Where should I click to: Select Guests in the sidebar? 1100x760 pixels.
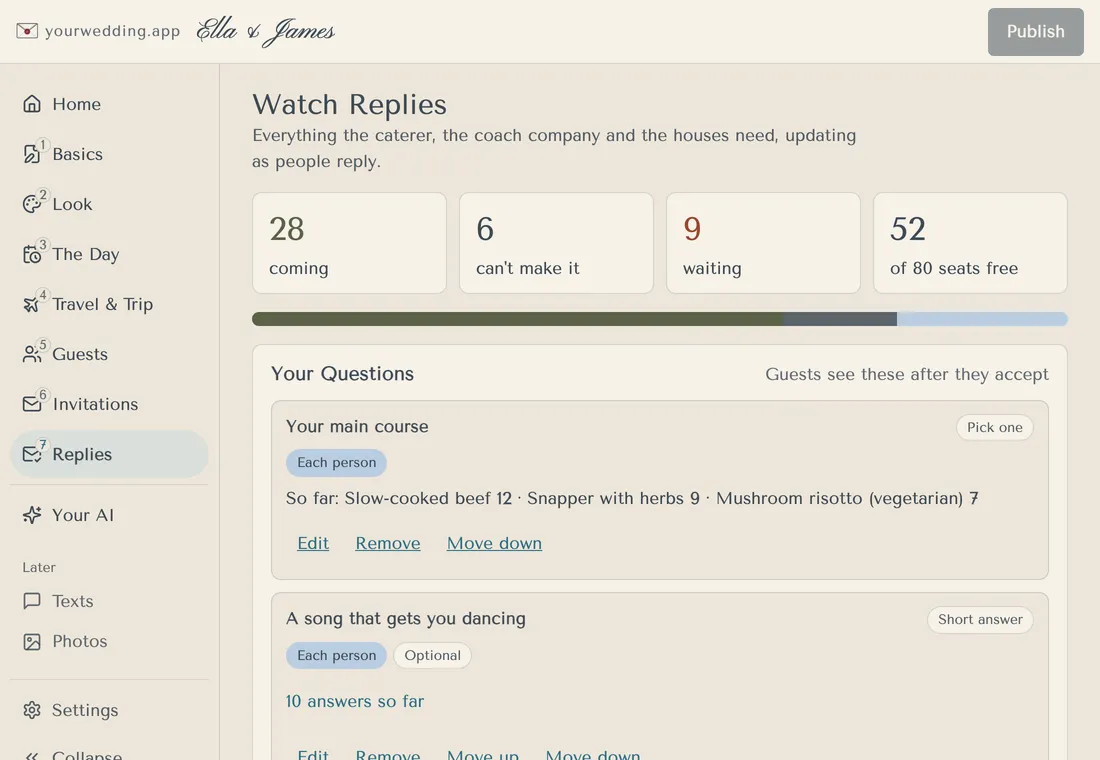click(x=109, y=354)
